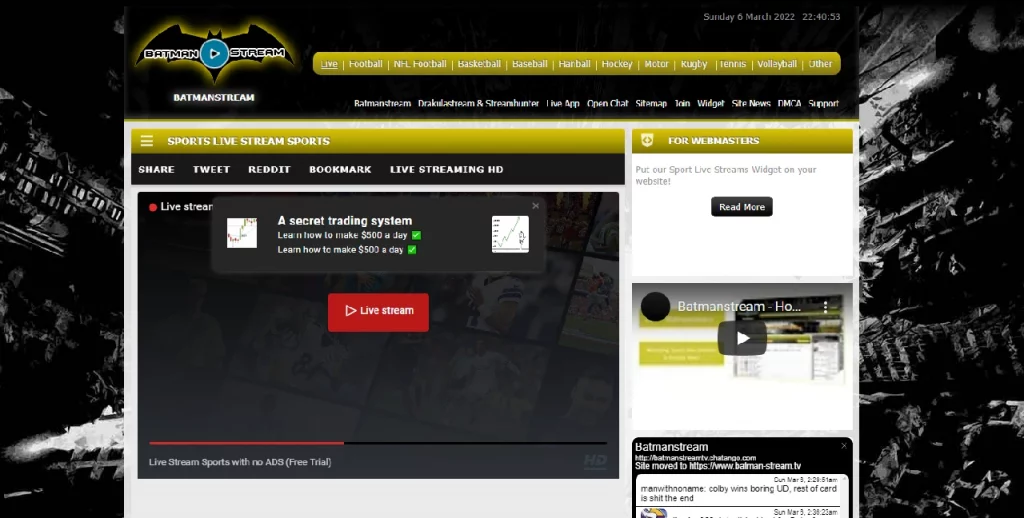Click the rising line chart ad thumbnail
Viewport: 1024px width, 518px height.
(x=510, y=234)
